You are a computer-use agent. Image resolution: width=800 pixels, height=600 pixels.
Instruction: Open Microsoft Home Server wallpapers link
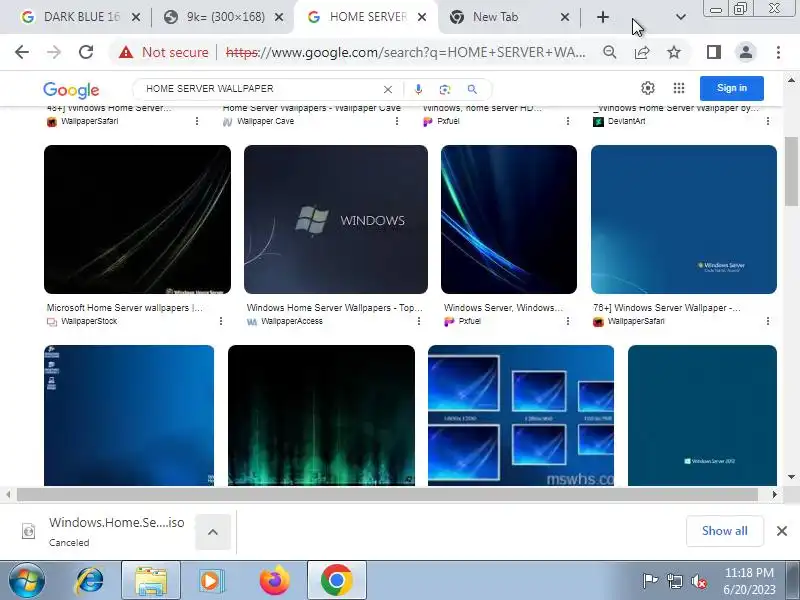point(124,308)
